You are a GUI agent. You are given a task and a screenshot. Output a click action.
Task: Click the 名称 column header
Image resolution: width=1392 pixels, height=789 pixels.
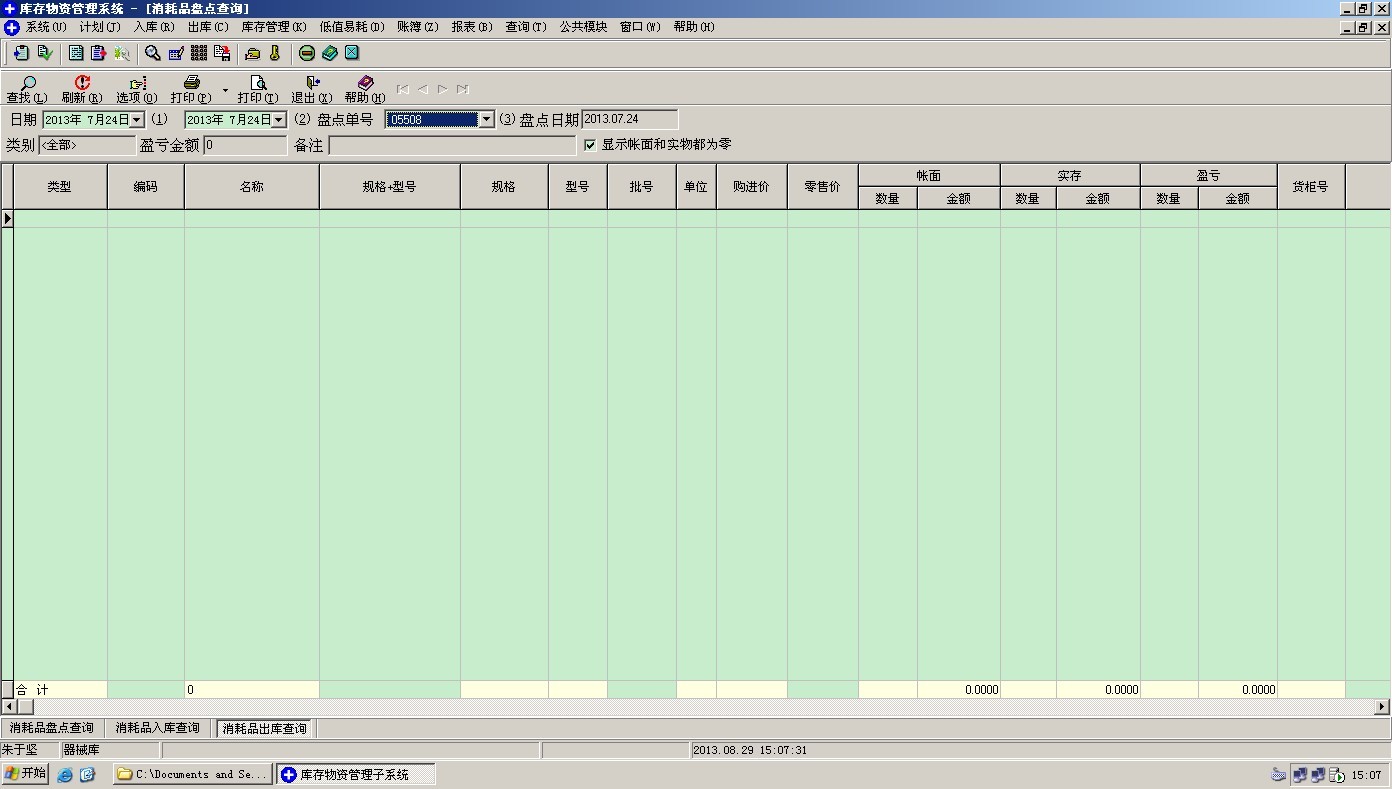point(252,187)
